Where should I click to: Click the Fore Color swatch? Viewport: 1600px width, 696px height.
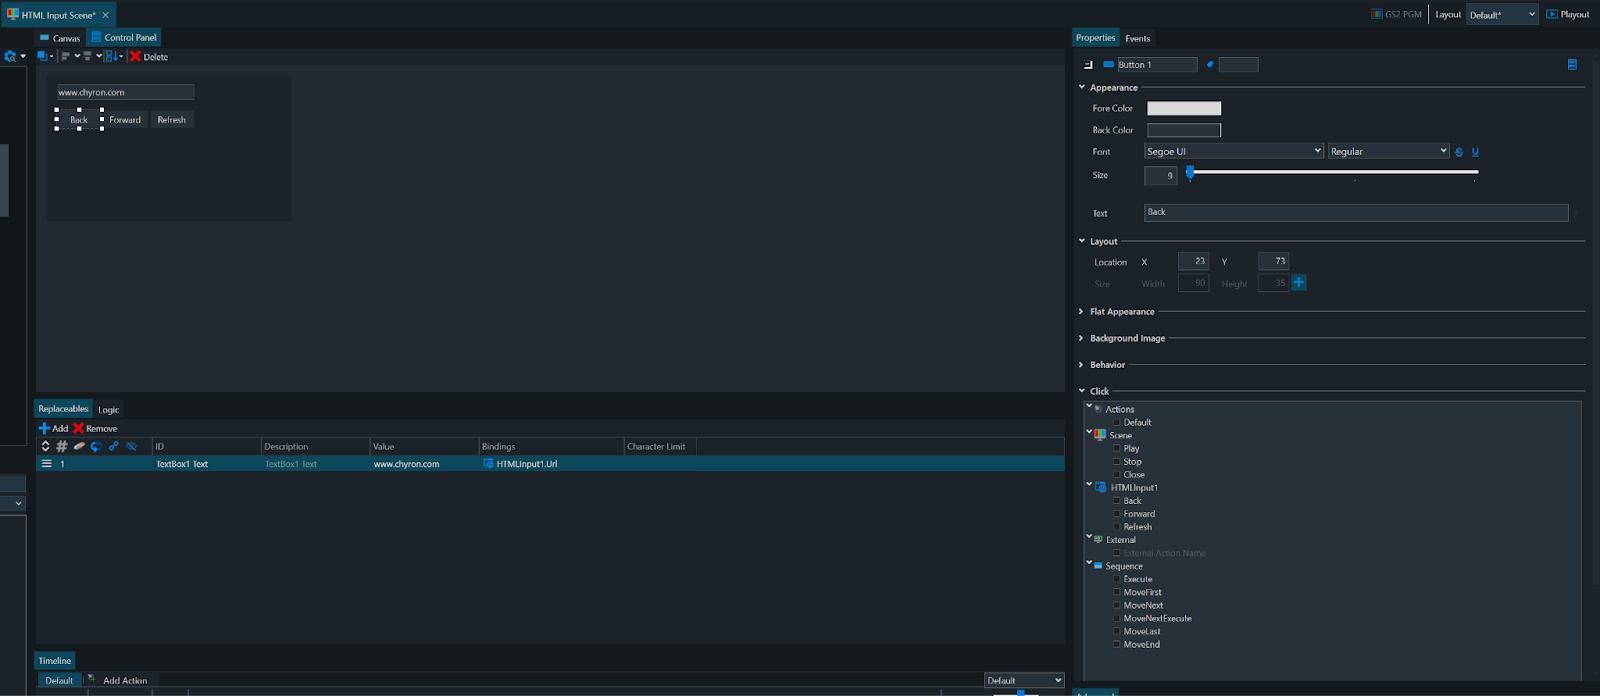pos(1183,108)
